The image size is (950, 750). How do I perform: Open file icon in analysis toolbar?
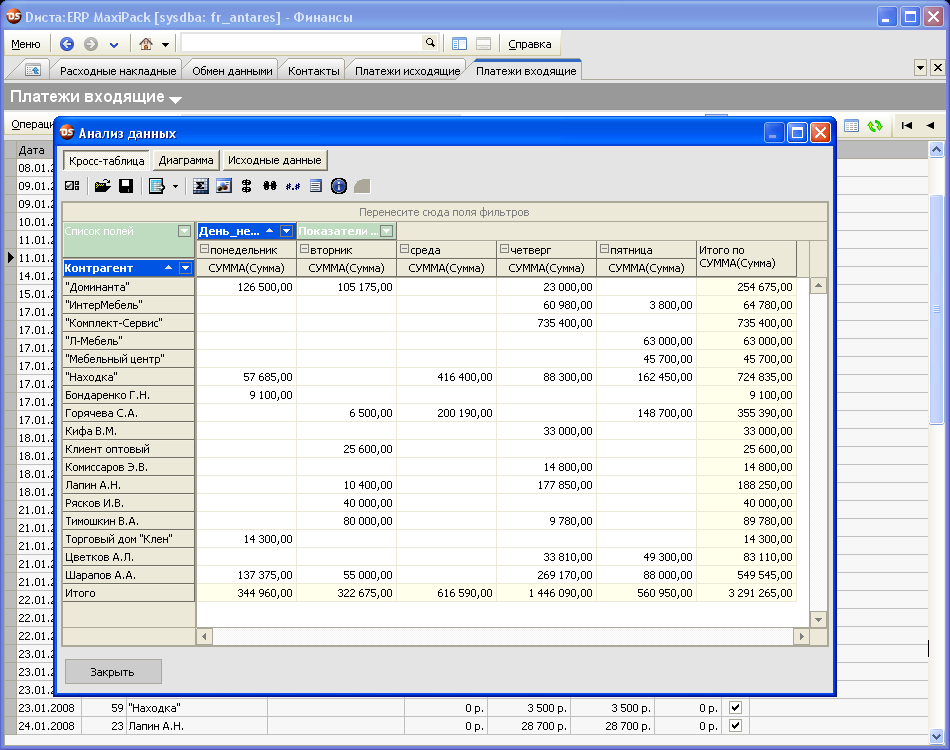click(102, 186)
